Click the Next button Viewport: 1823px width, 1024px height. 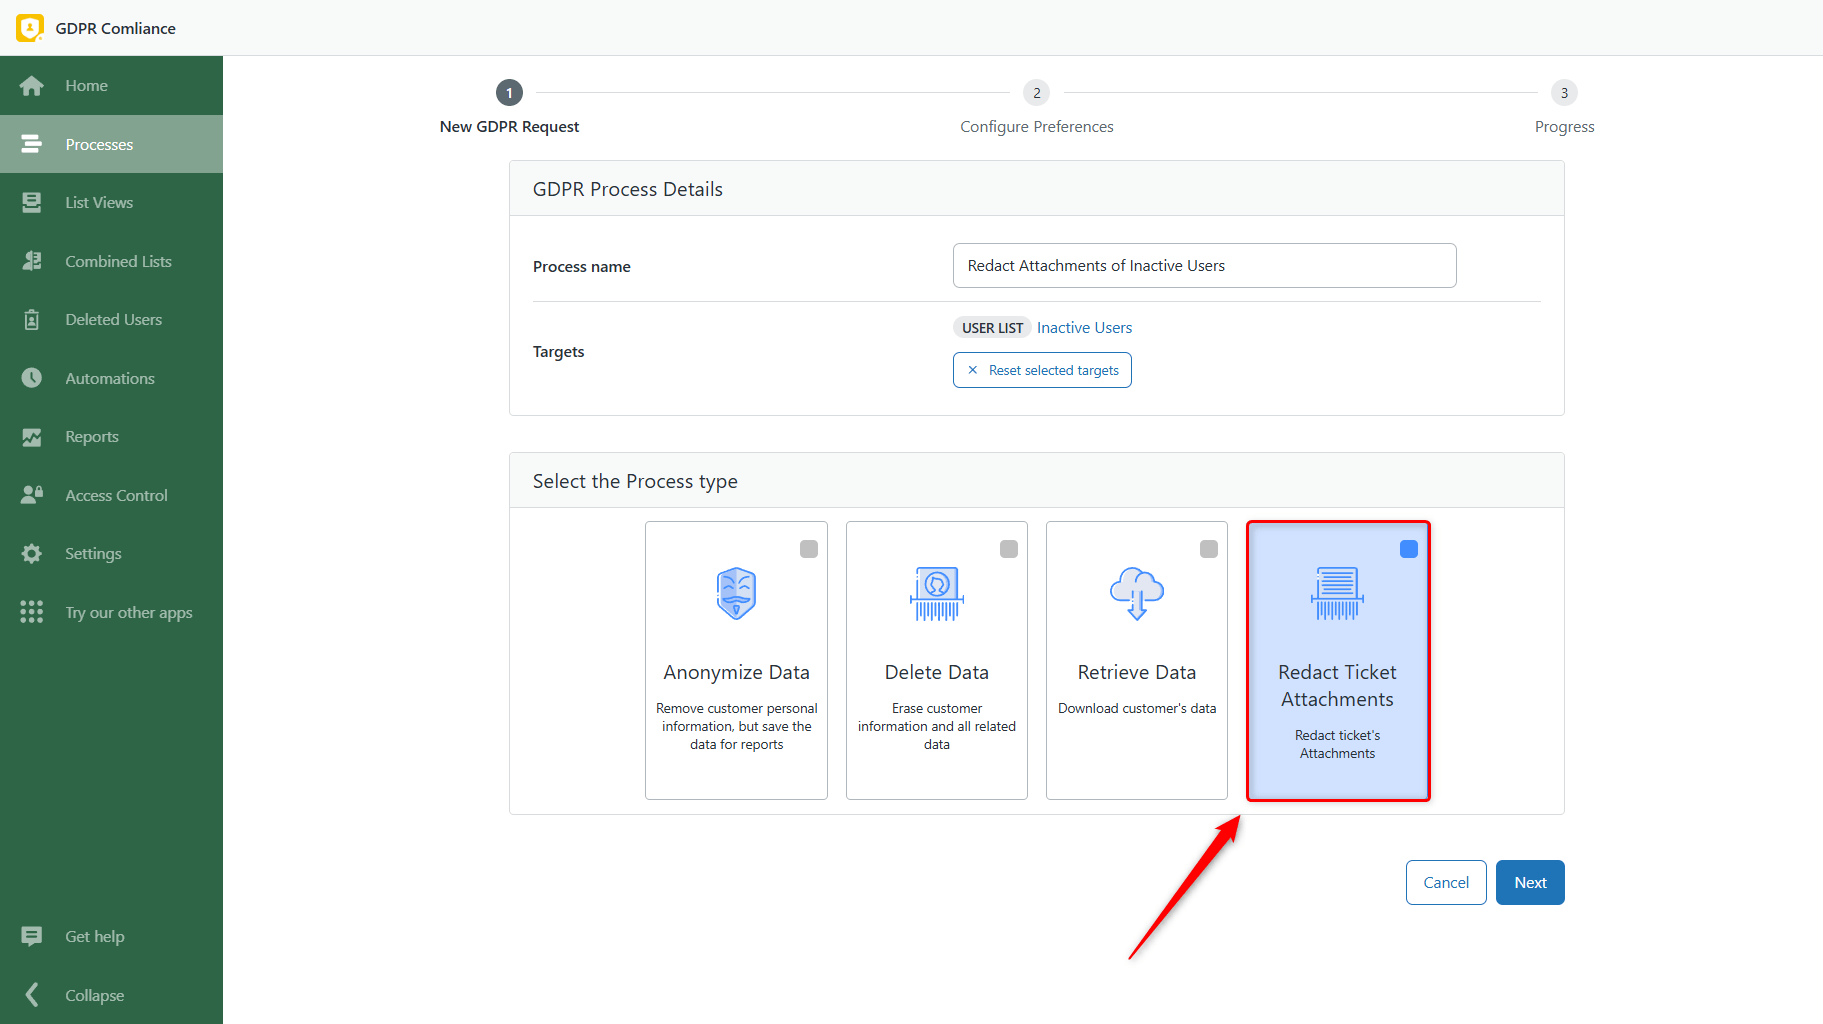(1530, 883)
